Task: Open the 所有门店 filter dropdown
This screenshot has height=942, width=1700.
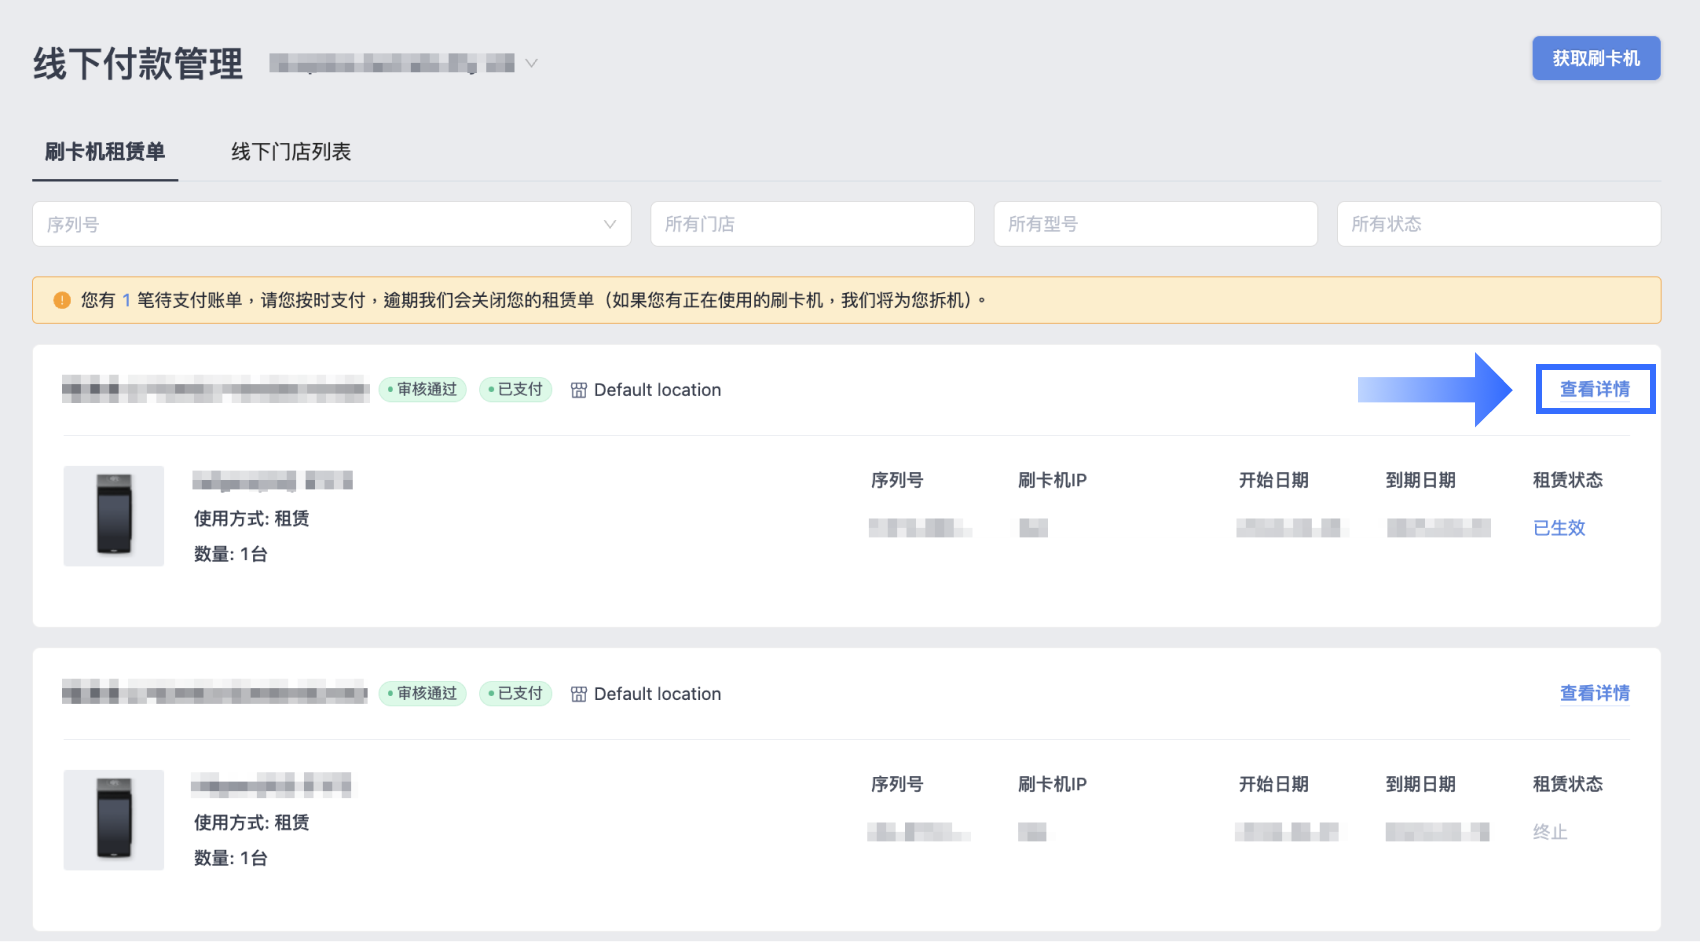Action: point(812,224)
